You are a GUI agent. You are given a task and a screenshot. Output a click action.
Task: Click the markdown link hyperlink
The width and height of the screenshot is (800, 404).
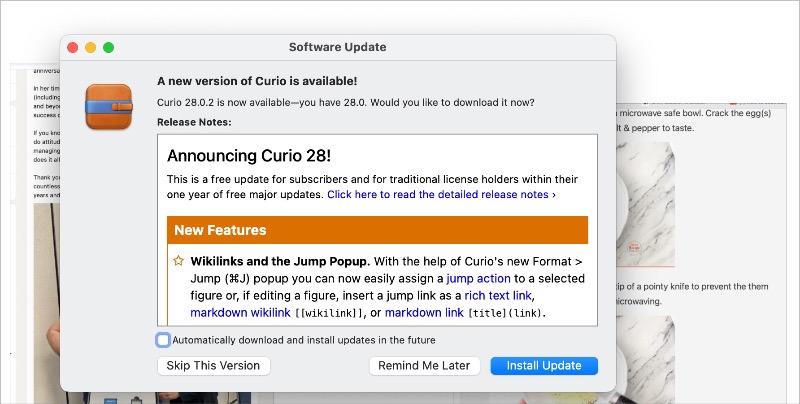(424, 312)
